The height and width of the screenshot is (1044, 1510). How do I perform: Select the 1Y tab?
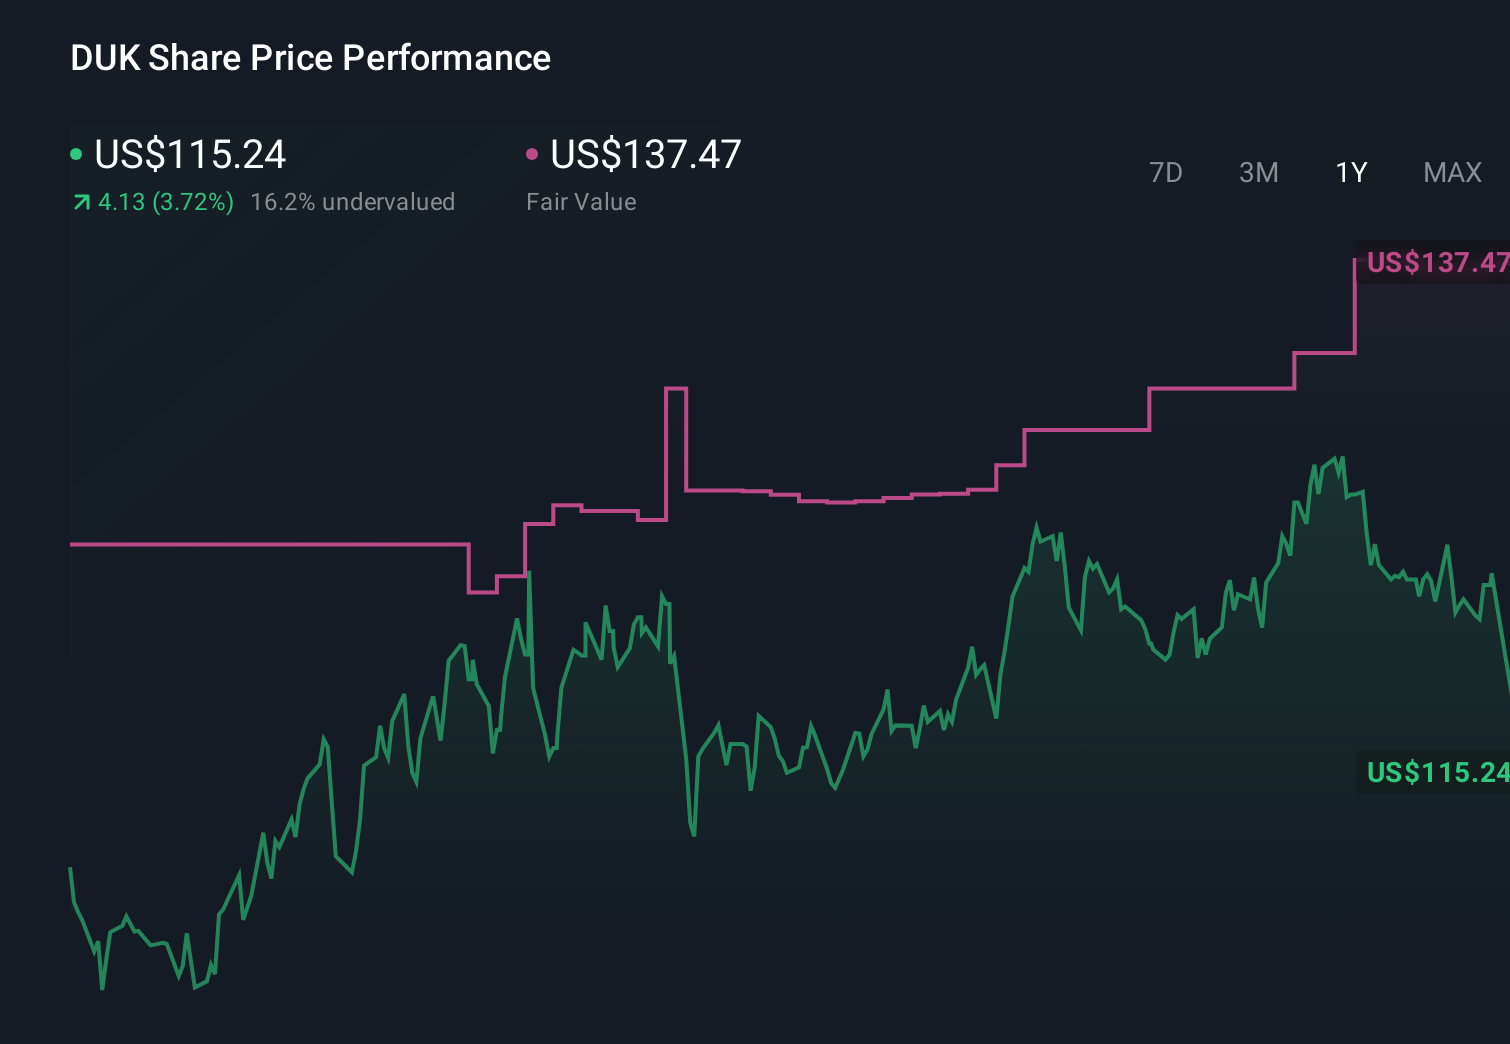tap(1350, 172)
